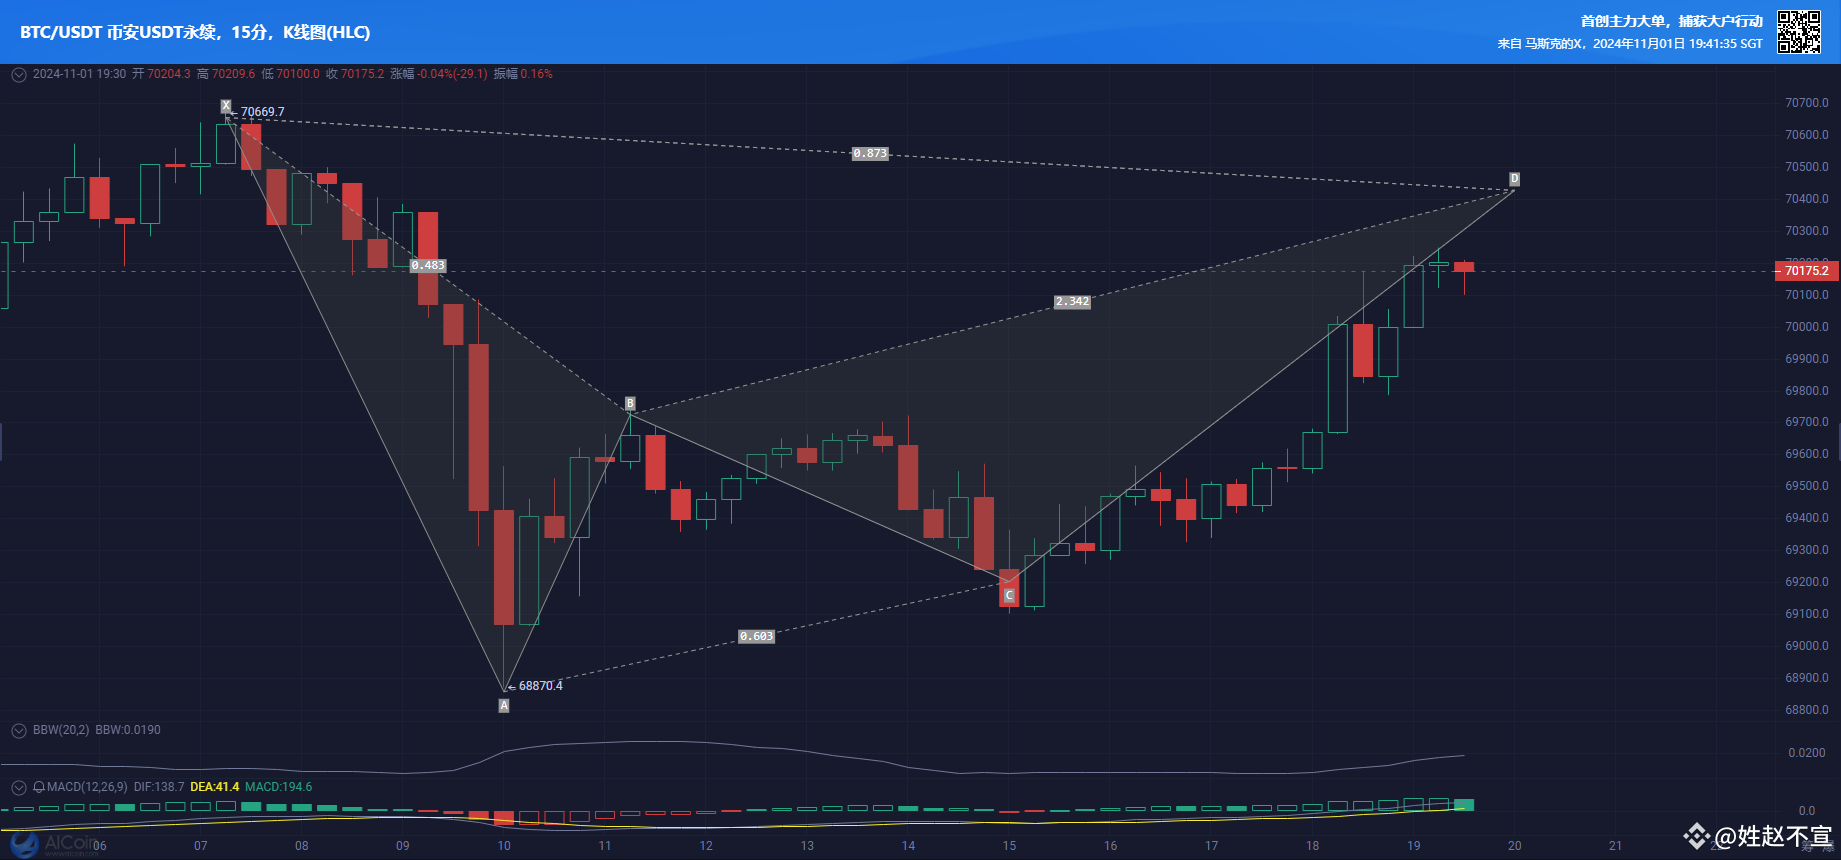1841x860 pixels.
Task: Click the slogan text beside the QR code
Action: [x=1672, y=21]
